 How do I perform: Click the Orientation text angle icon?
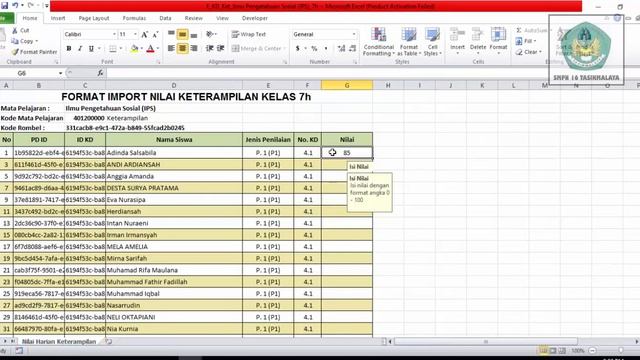(210, 34)
